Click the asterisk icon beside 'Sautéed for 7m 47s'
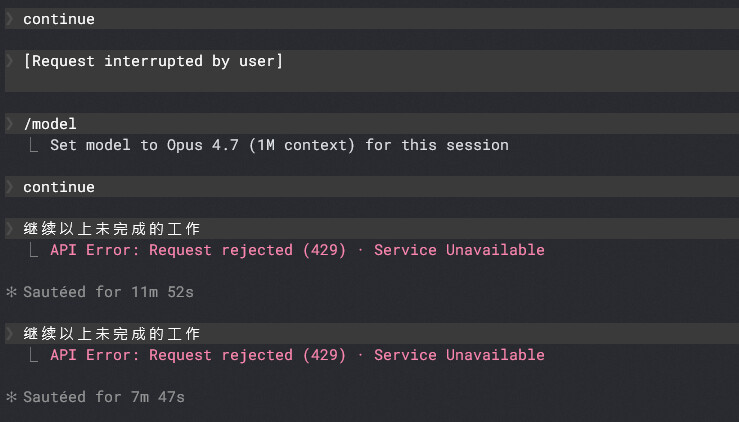This screenshot has width=739, height=422. (x=11, y=397)
